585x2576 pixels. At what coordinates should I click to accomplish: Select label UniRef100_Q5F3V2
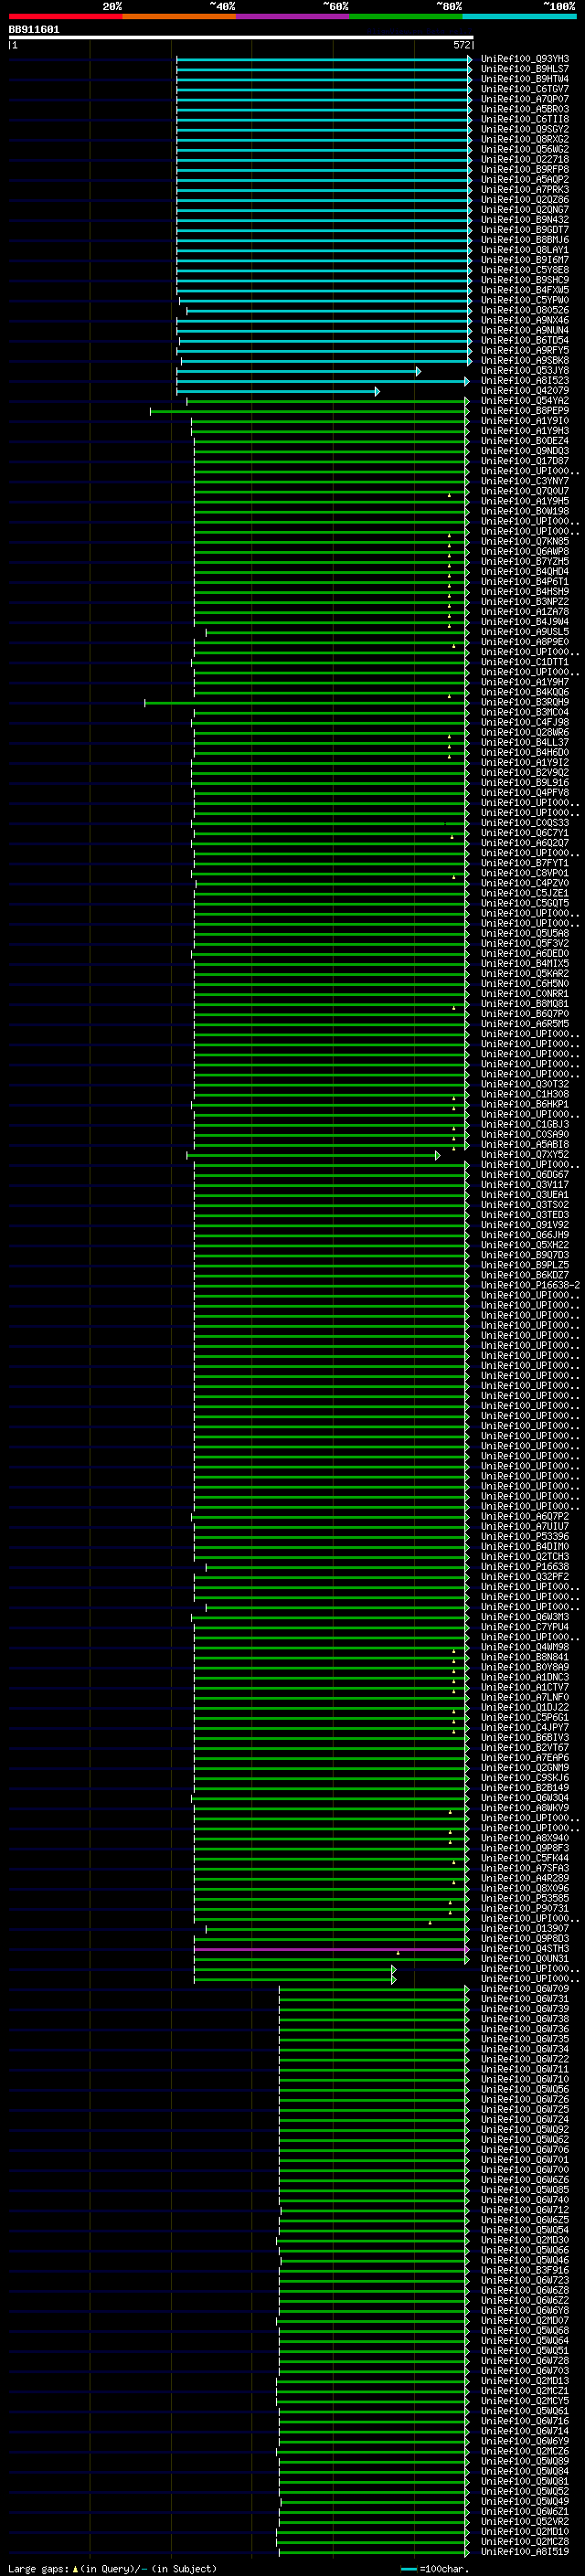point(525,943)
